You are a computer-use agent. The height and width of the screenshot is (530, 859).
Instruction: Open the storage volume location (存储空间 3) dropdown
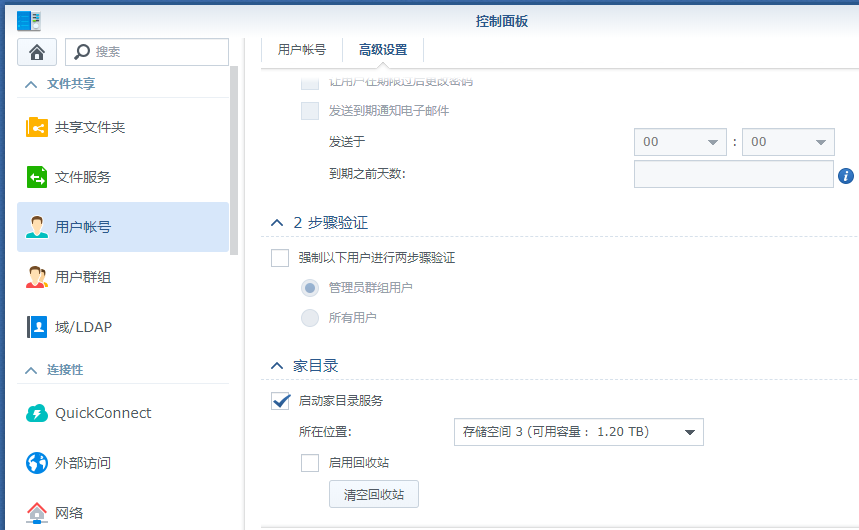(578, 432)
